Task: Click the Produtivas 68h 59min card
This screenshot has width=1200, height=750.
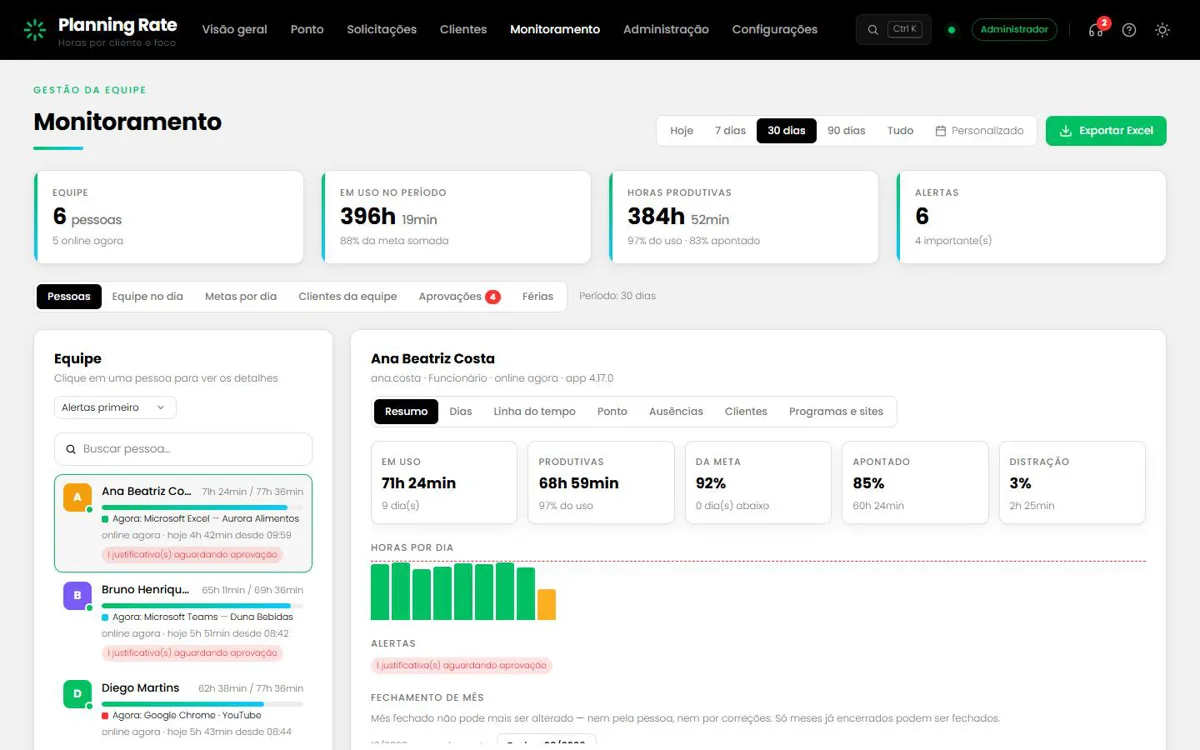Action: coord(601,483)
